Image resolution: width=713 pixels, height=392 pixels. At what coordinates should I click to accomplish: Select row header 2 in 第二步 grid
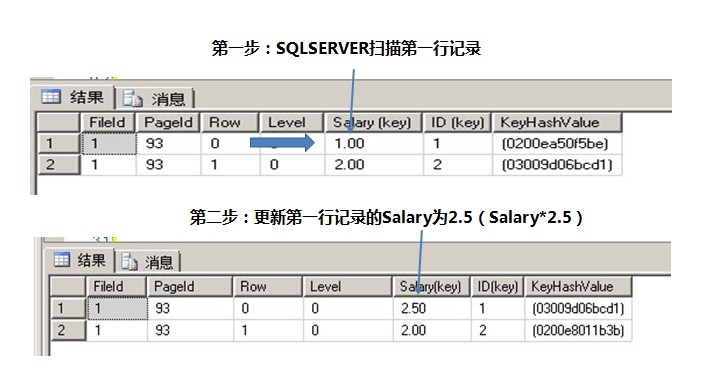(68, 330)
